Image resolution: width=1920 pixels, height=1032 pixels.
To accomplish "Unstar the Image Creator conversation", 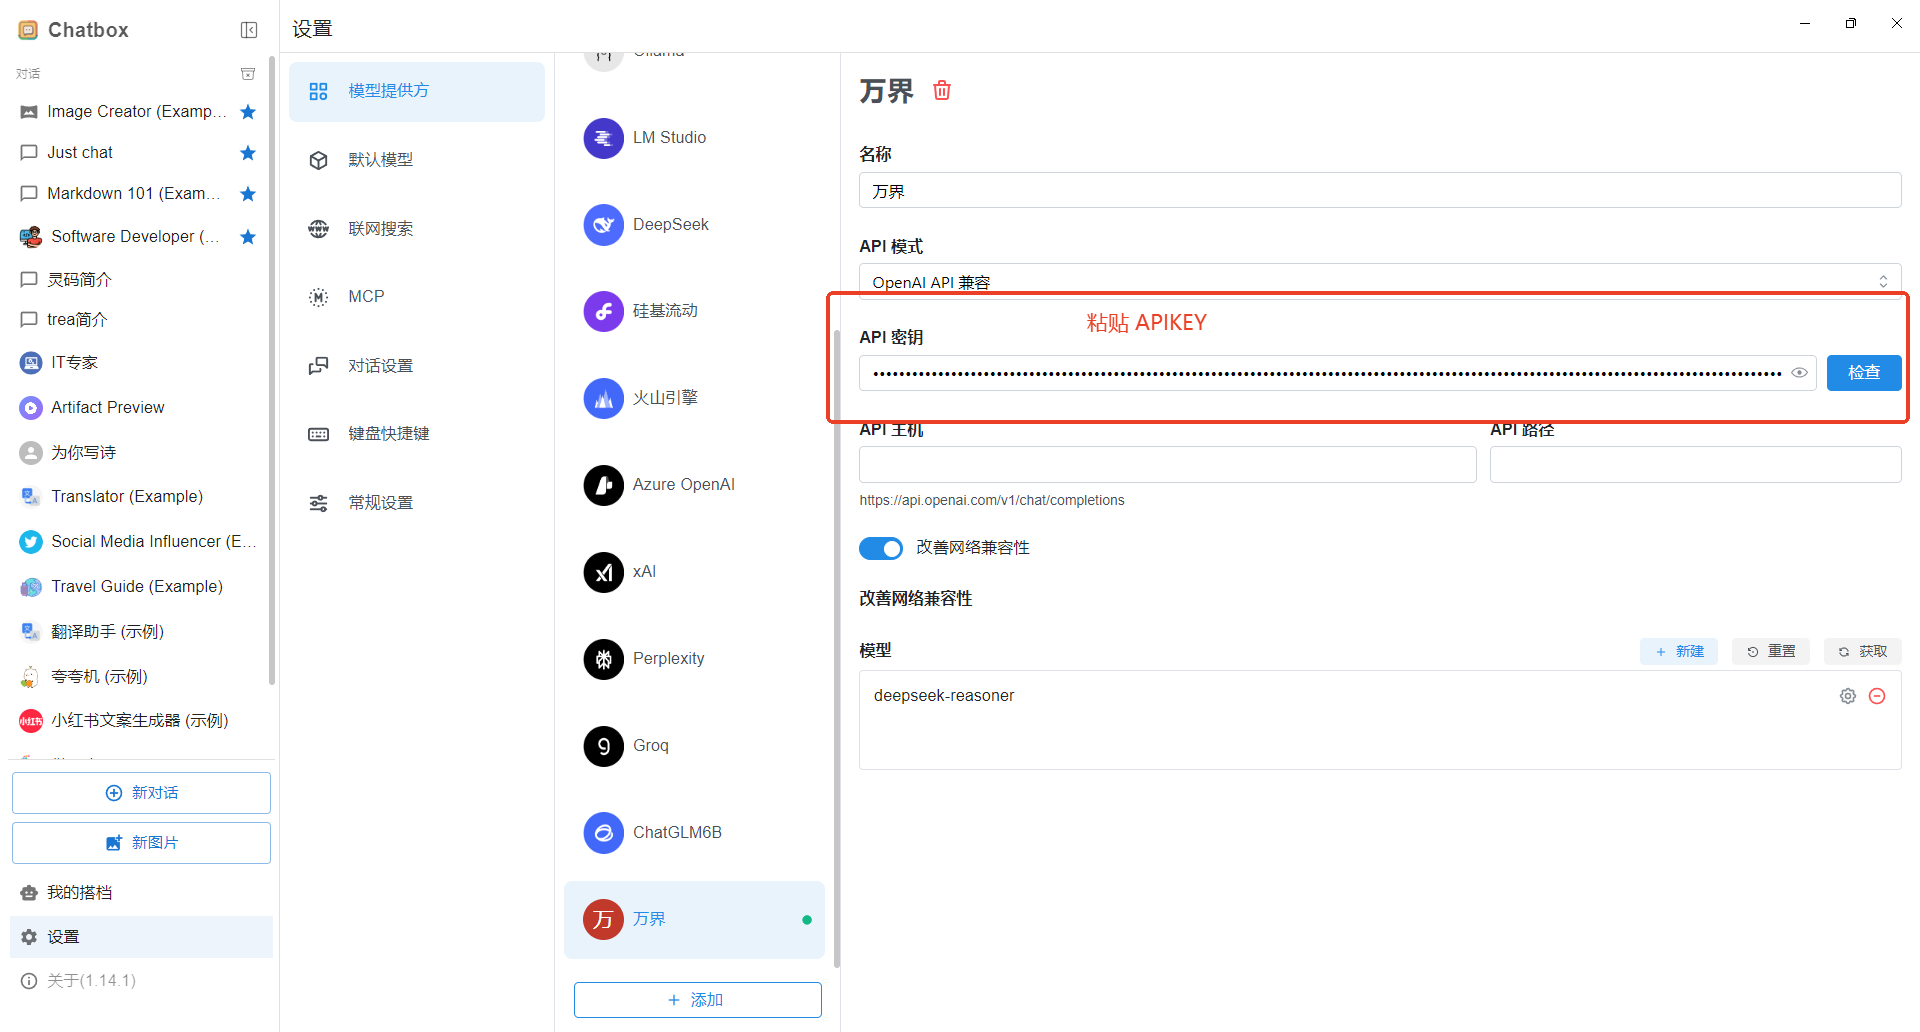I will (248, 112).
